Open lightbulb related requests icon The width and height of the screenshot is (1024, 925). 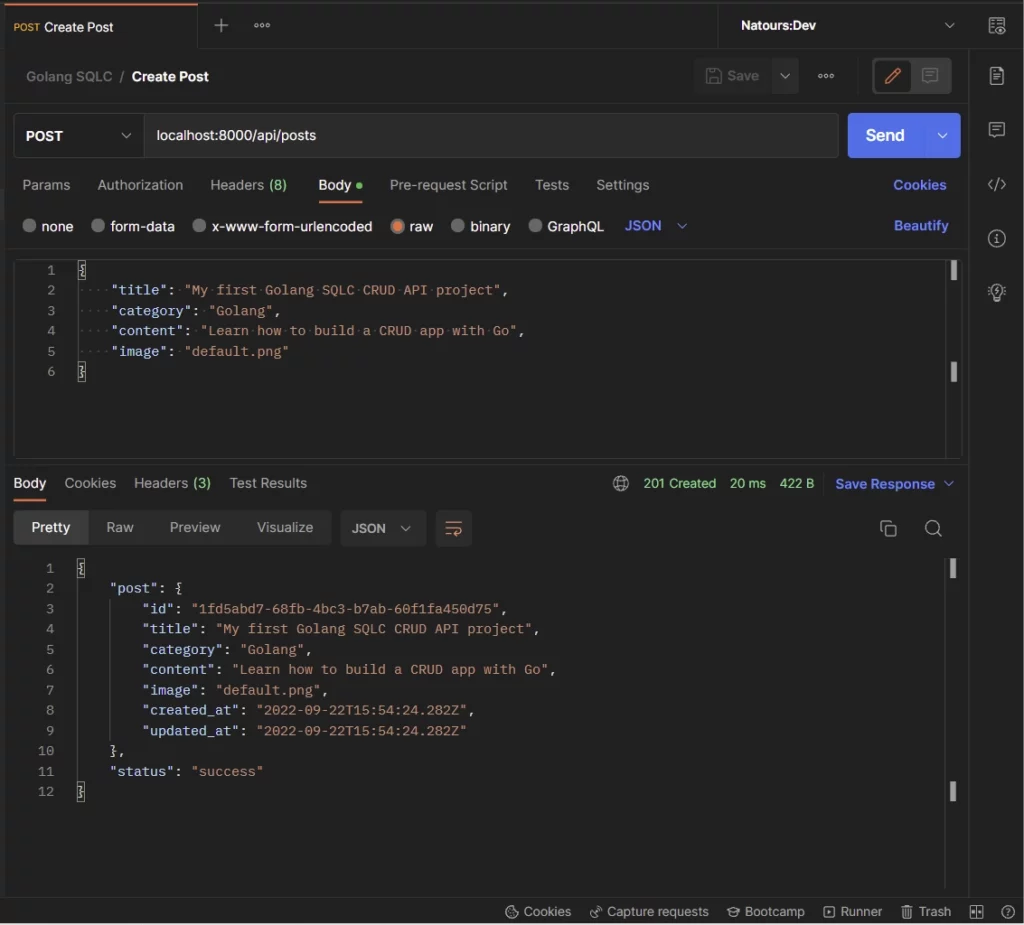(x=997, y=292)
